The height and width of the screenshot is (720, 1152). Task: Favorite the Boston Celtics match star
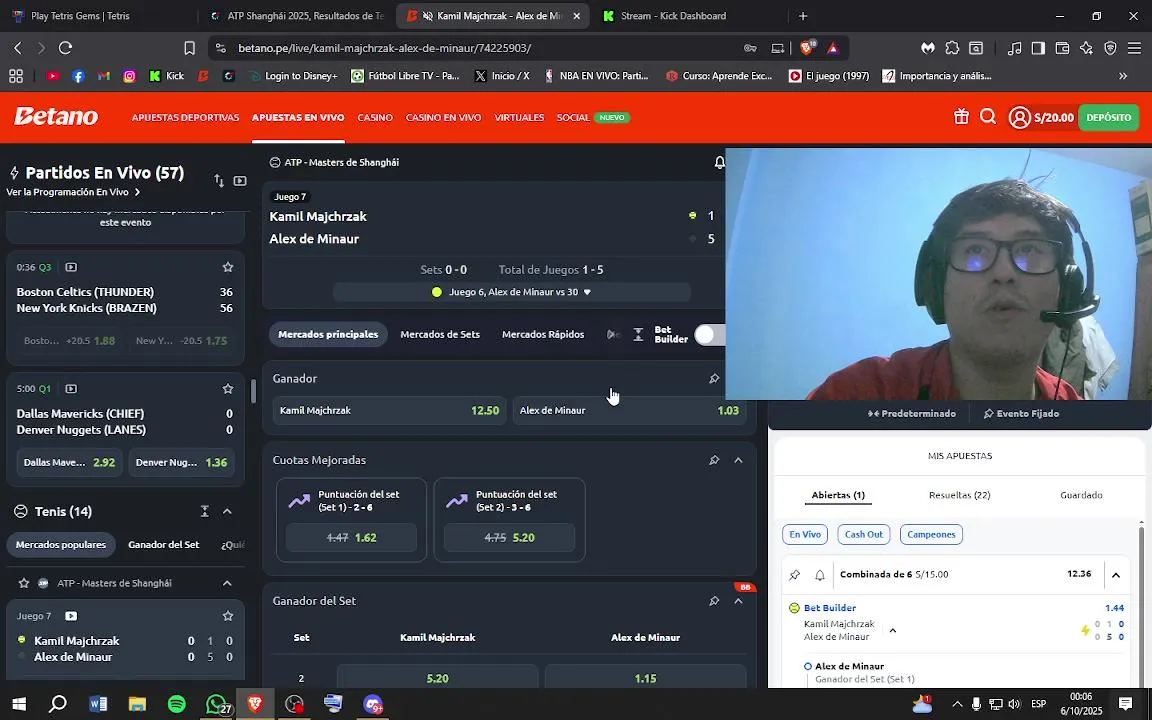pyautogui.click(x=228, y=267)
